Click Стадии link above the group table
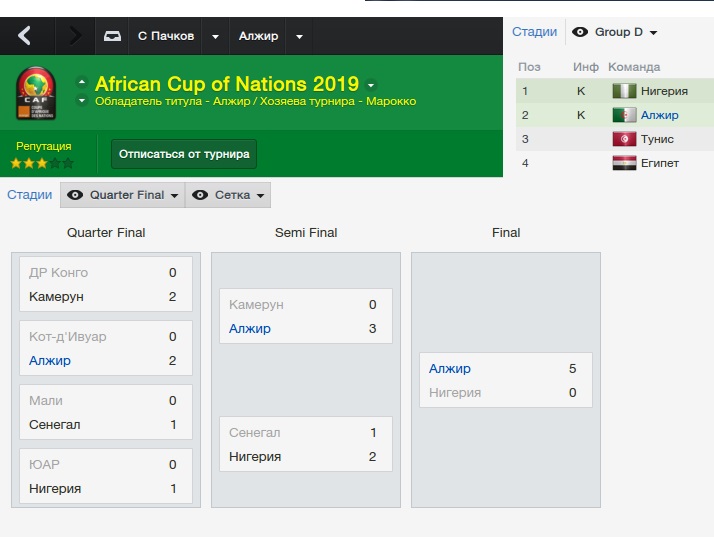 point(534,32)
